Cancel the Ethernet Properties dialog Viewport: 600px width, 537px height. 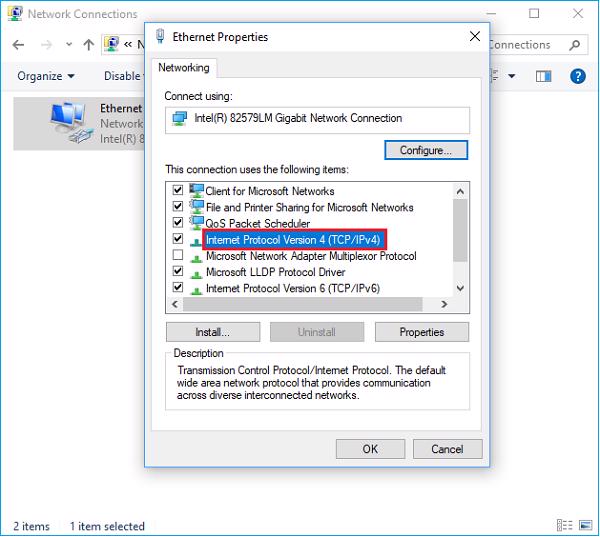point(447,449)
